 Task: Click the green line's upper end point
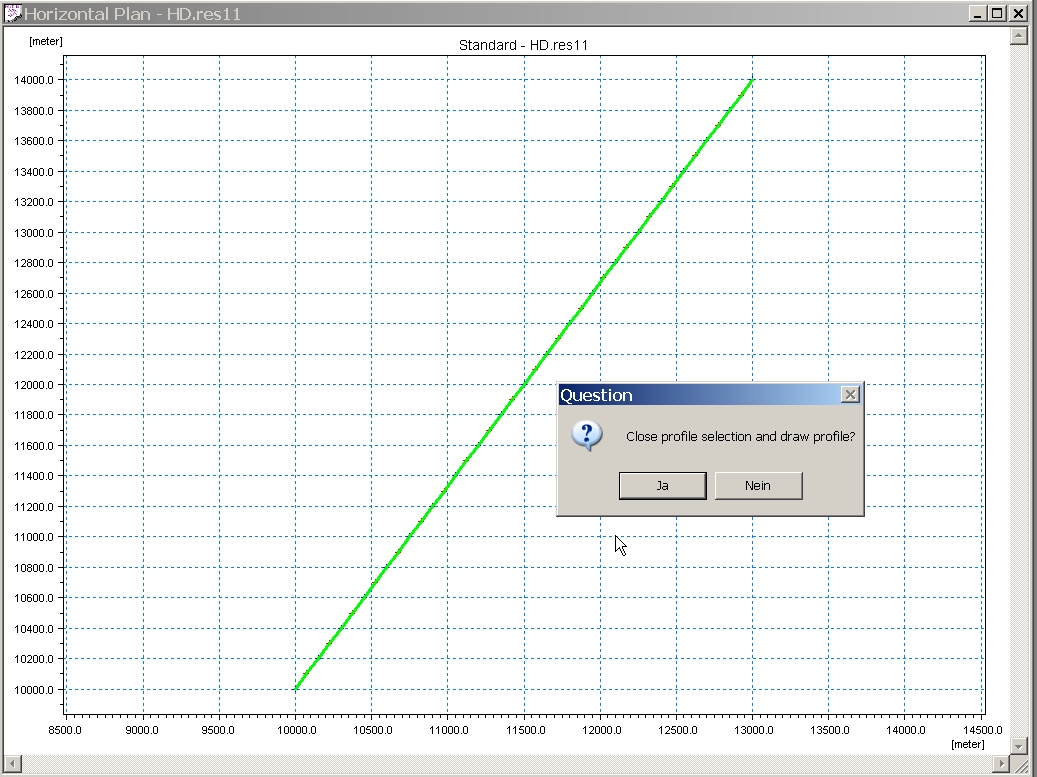tap(751, 81)
